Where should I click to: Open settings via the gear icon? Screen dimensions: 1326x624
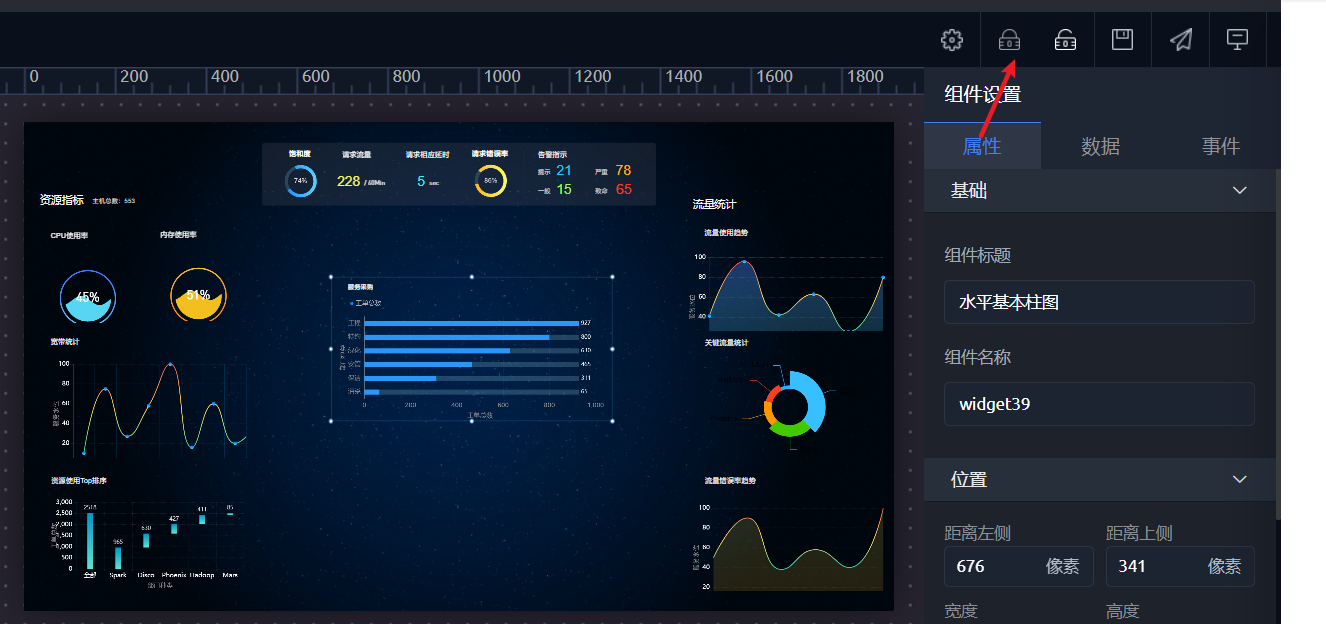(952, 40)
